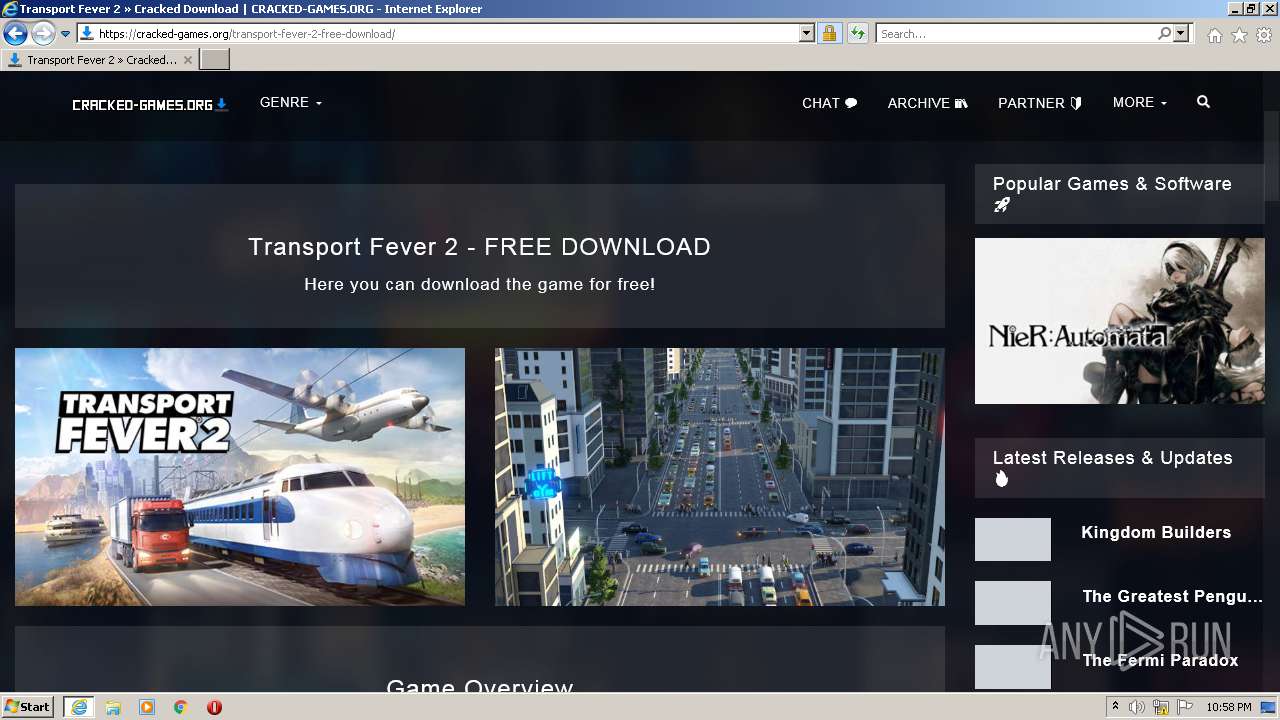Click the Popular Games & Software heading
Screen dimensions: 1280x720
1112,184
